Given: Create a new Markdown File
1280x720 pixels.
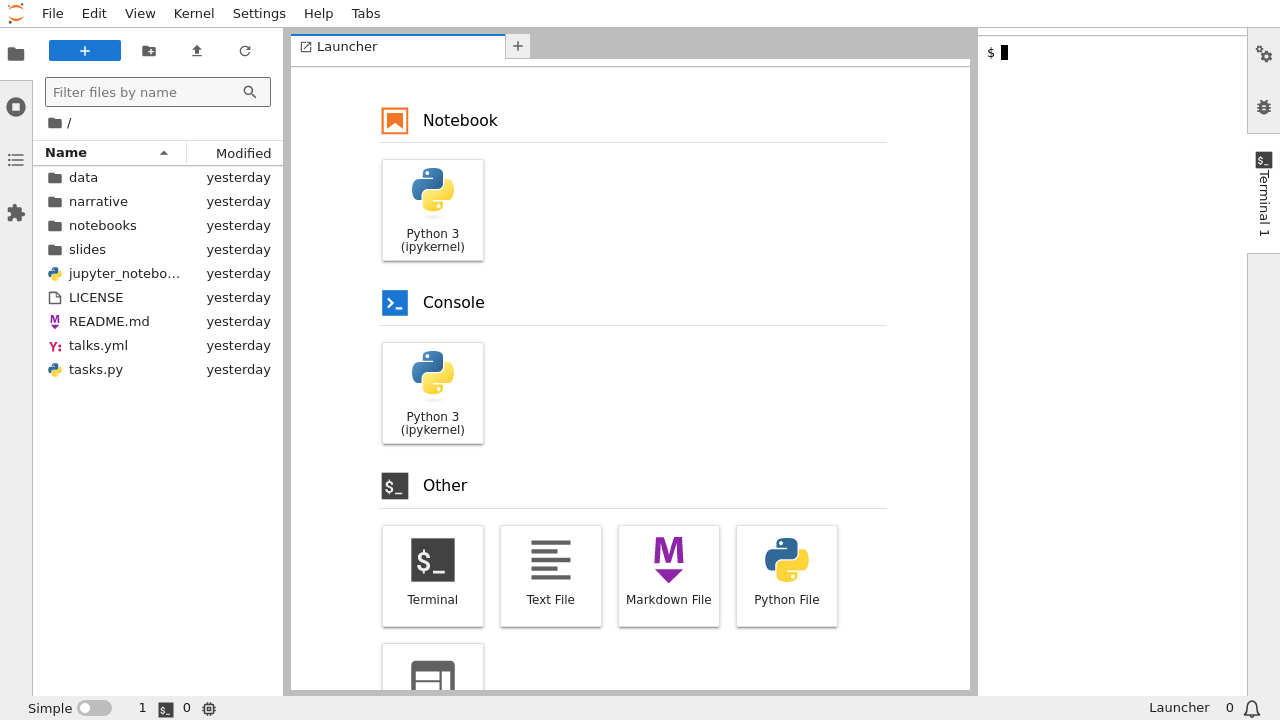Looking at the screenshot, I should pos(669,576).
